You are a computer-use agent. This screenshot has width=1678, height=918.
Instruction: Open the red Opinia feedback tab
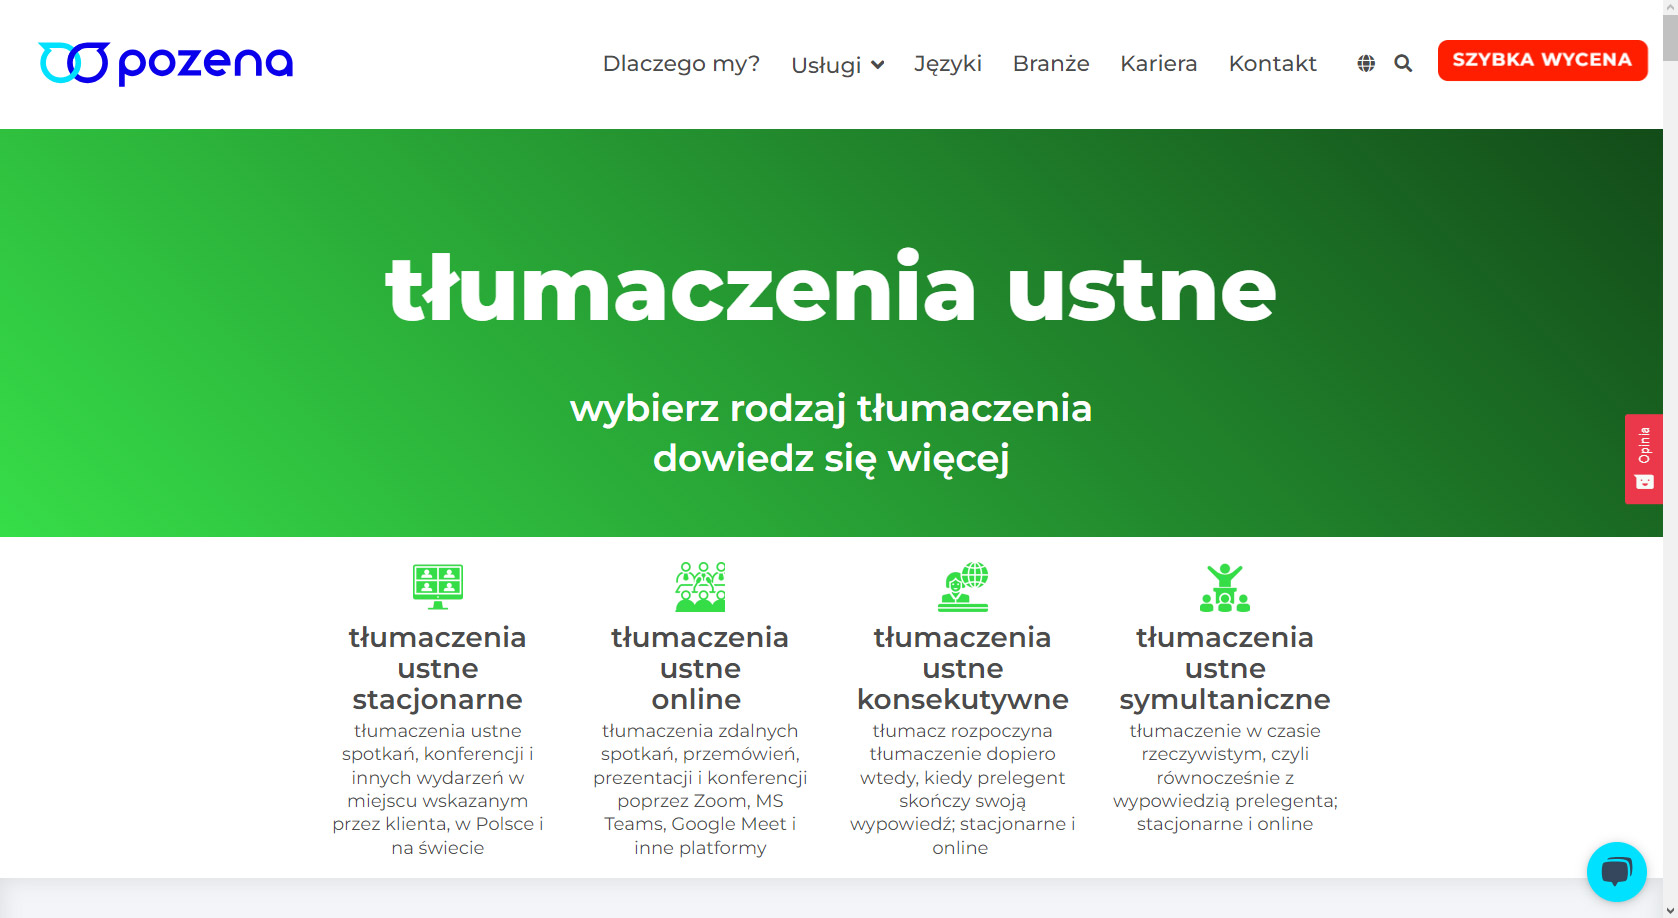[x=1643, y=459]
